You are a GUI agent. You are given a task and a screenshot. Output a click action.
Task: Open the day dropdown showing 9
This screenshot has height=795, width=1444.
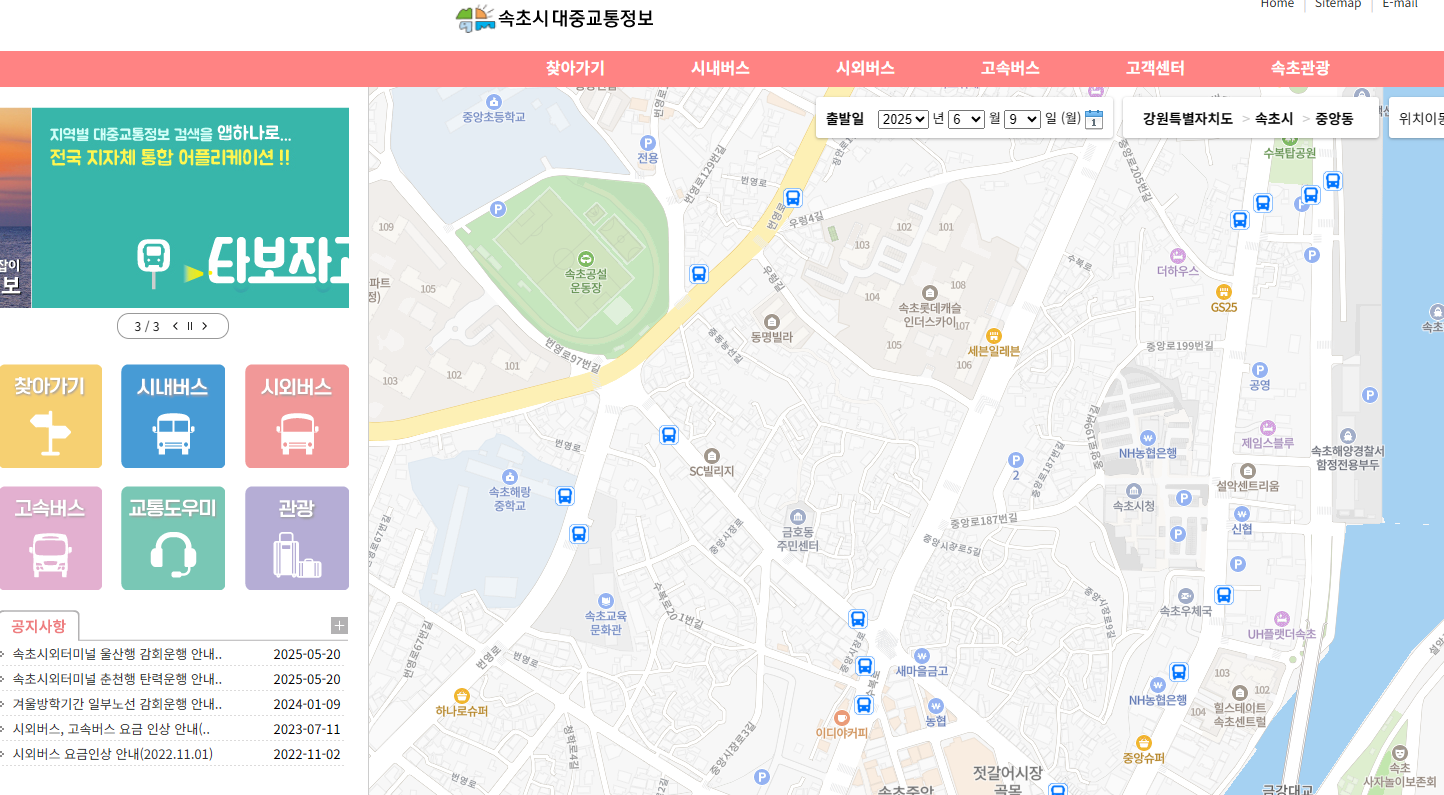(x=1021, y=118)
